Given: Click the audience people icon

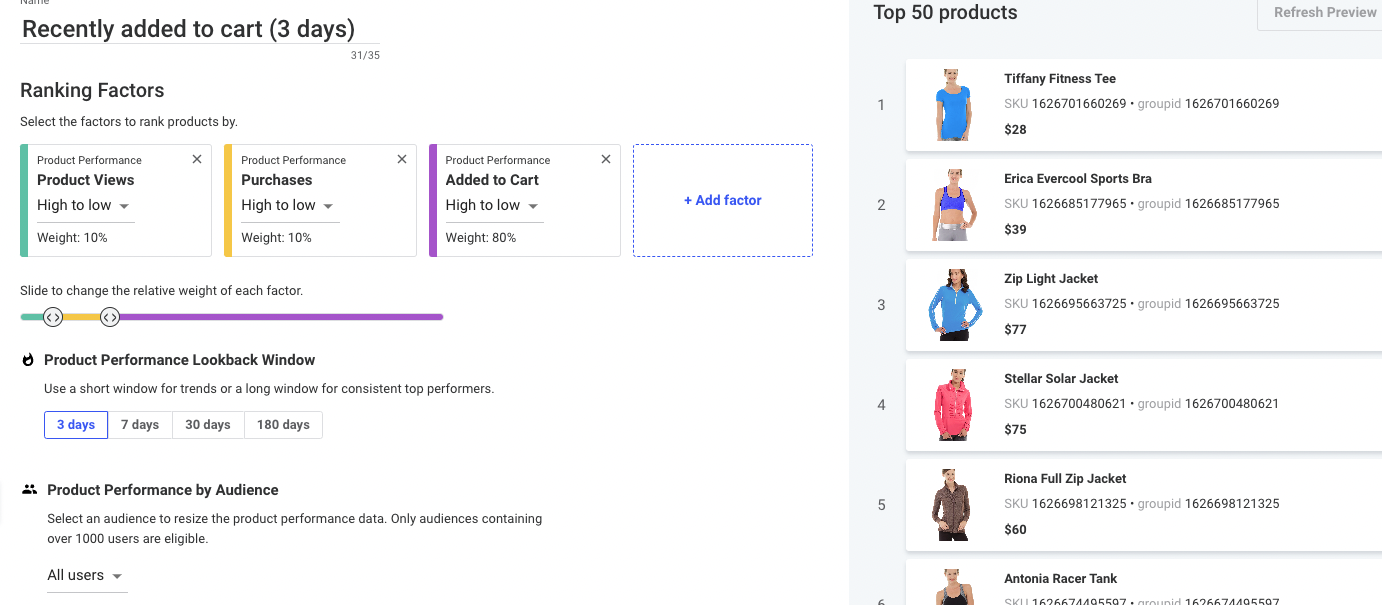Looking at the screenshot, I should (x=30, y=490).
